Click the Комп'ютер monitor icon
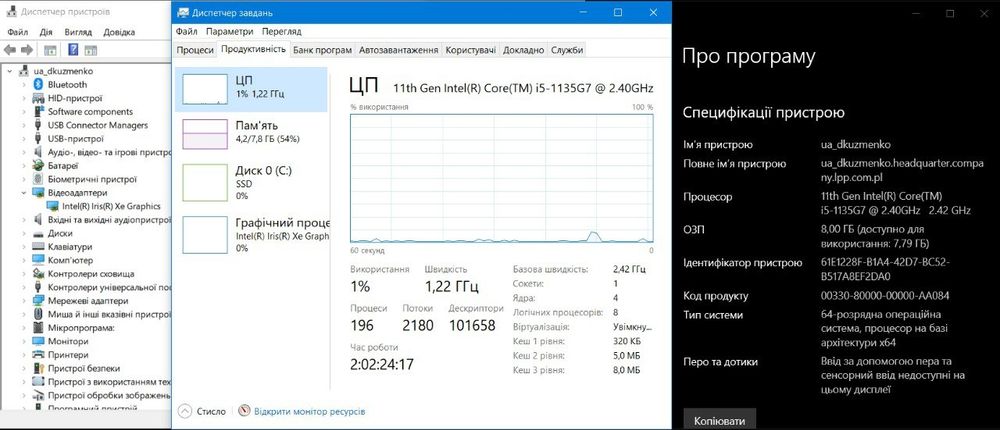Image resolution: width=1000 pixels, height=430 pixels. [x=38, y=260]
